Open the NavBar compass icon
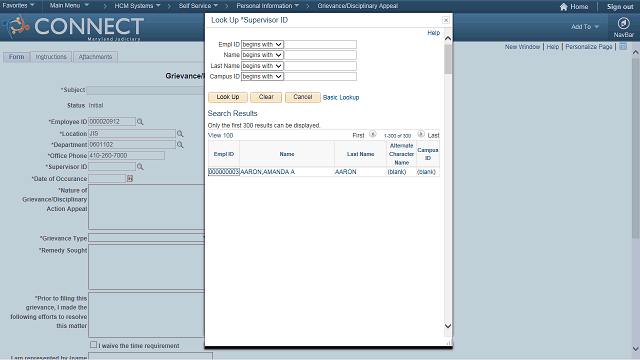The image size is (640, 360). 623,23
